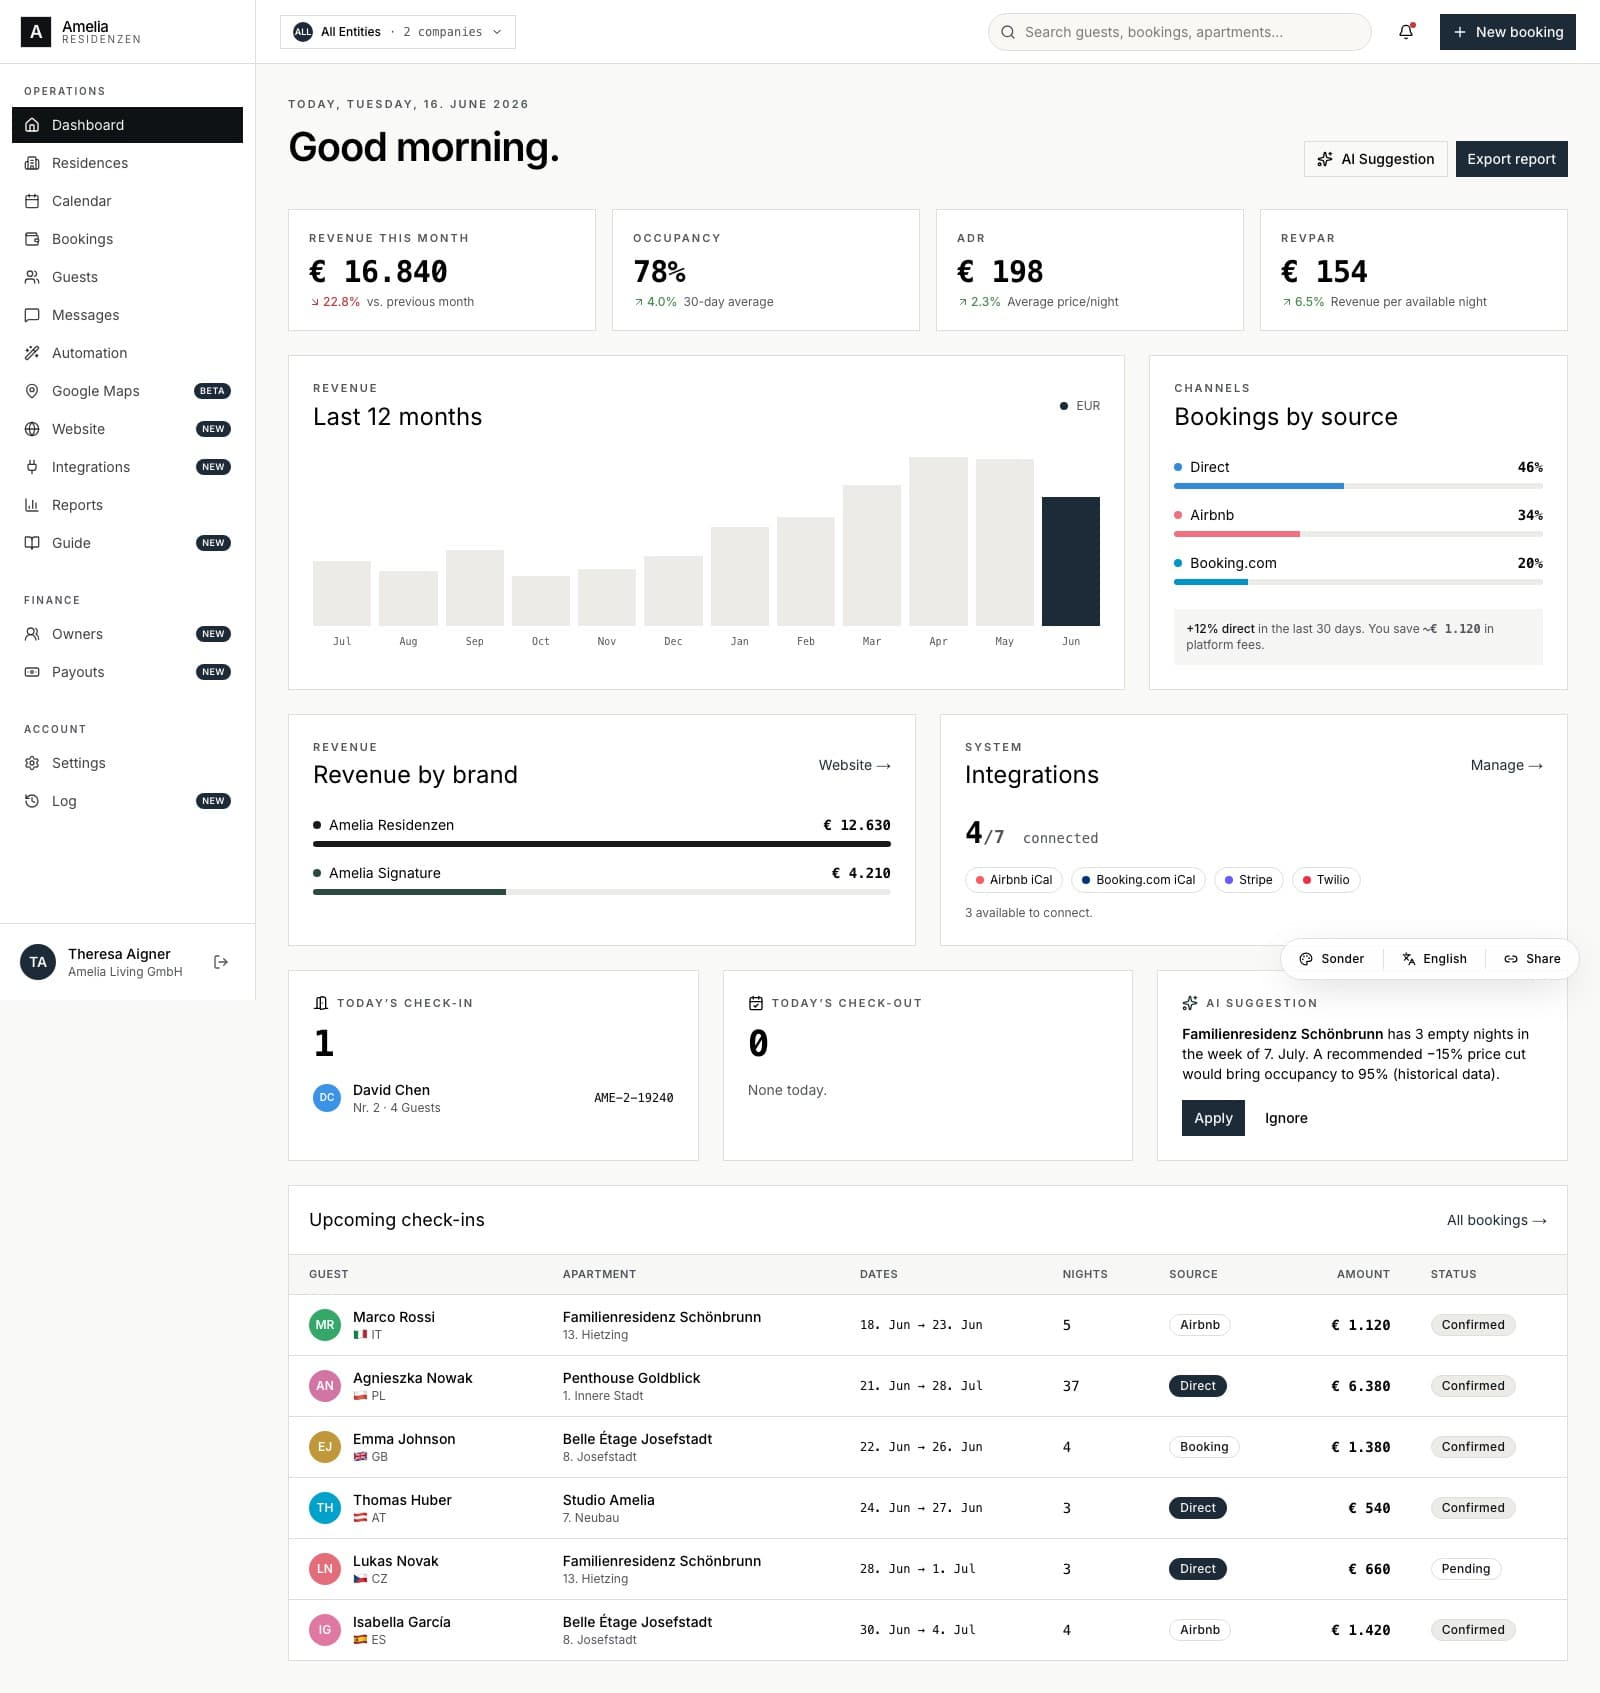Click the Reports chart icon
This screenshot has width=1600, height=1693.
coord(32,505)
